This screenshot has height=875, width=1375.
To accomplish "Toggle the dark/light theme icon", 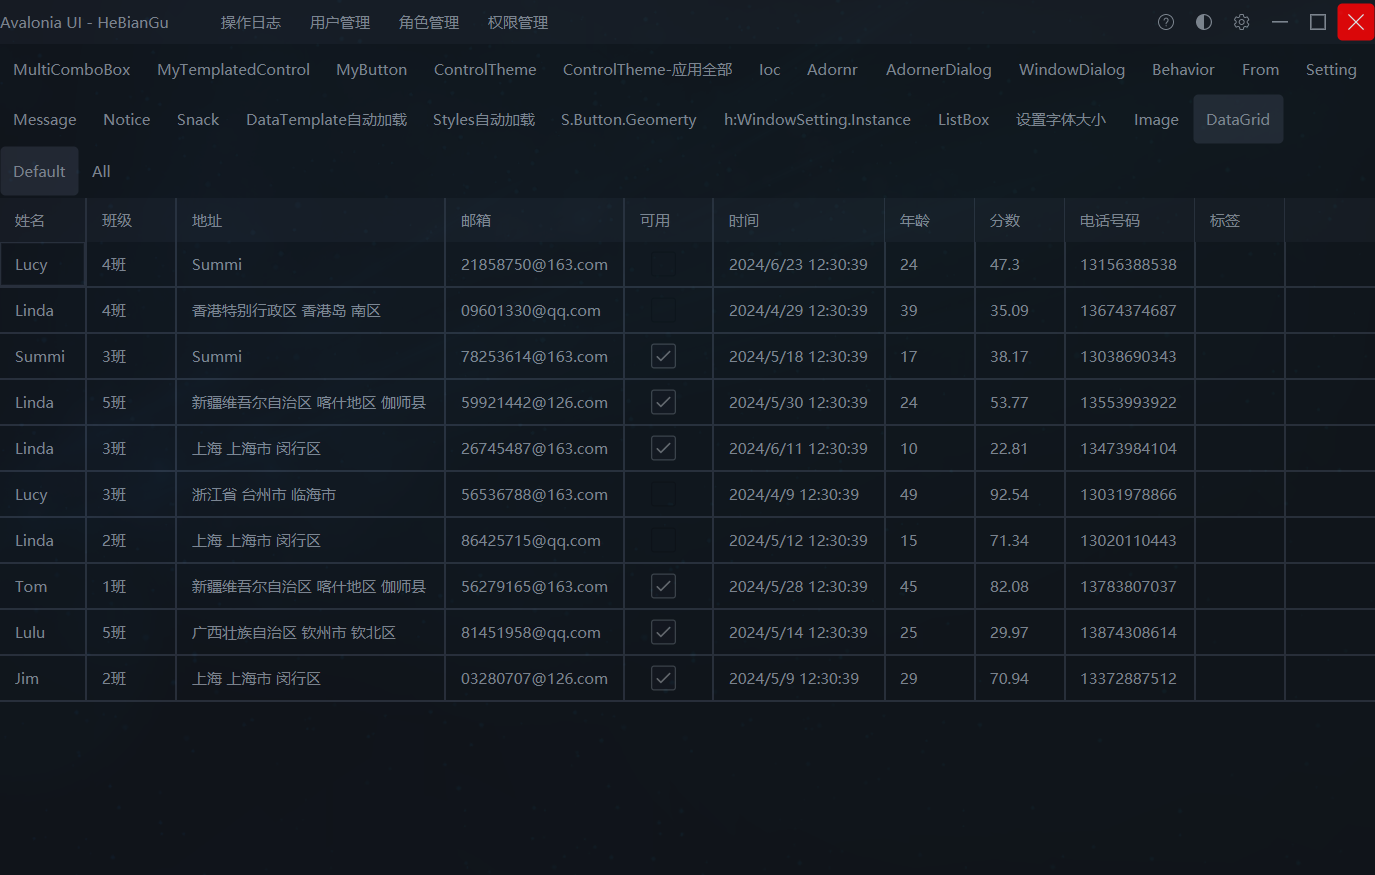I will tap(1204, 22).
